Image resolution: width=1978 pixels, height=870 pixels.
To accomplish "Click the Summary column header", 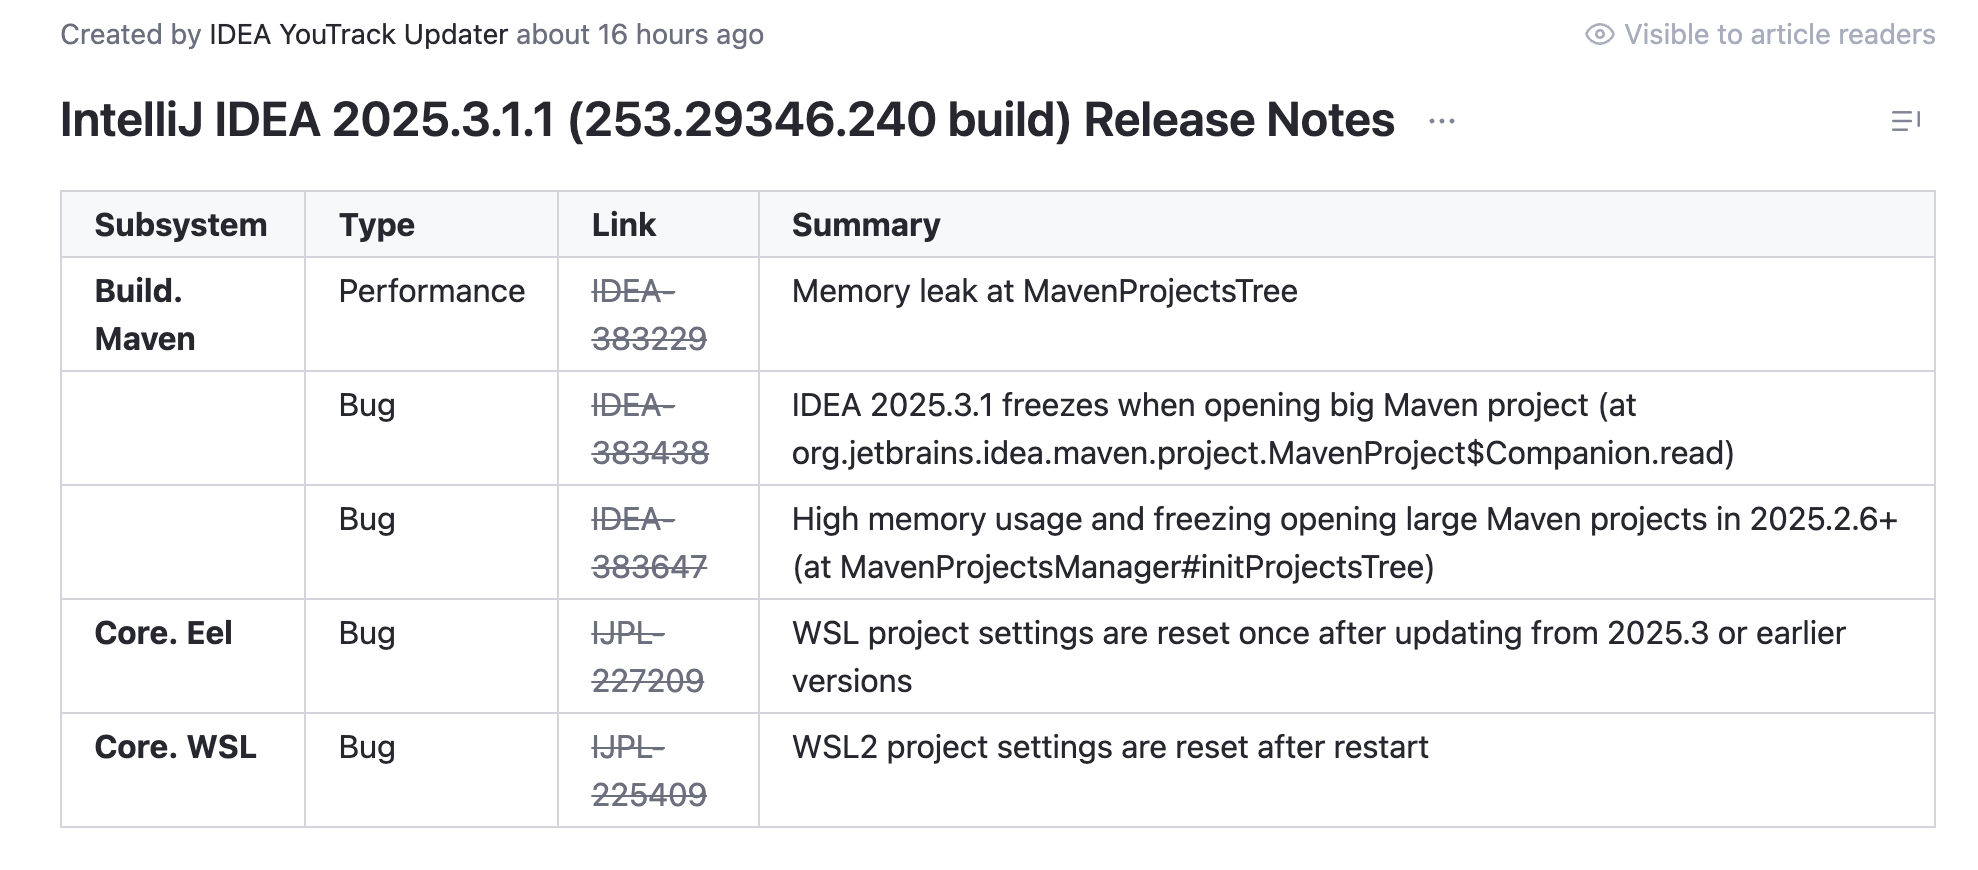I will (865, 225).
